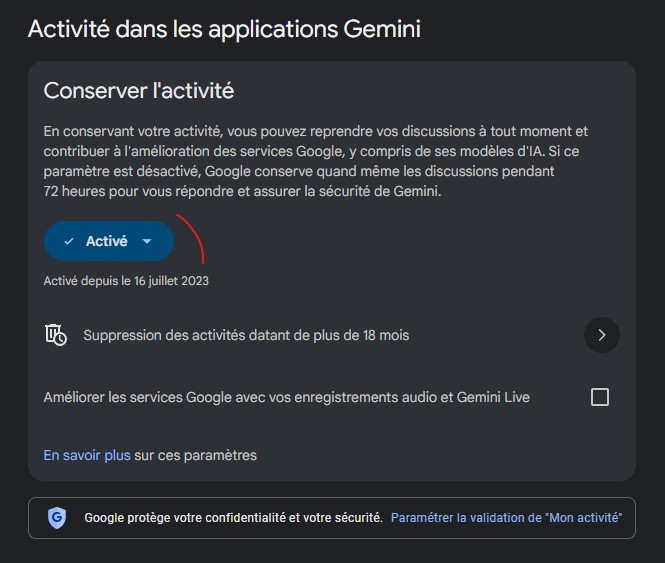Image resolution: width=665 pixels, height=563 pixels.
Task: Click the word "Activé" on the blue button
Action: [106, 241]
